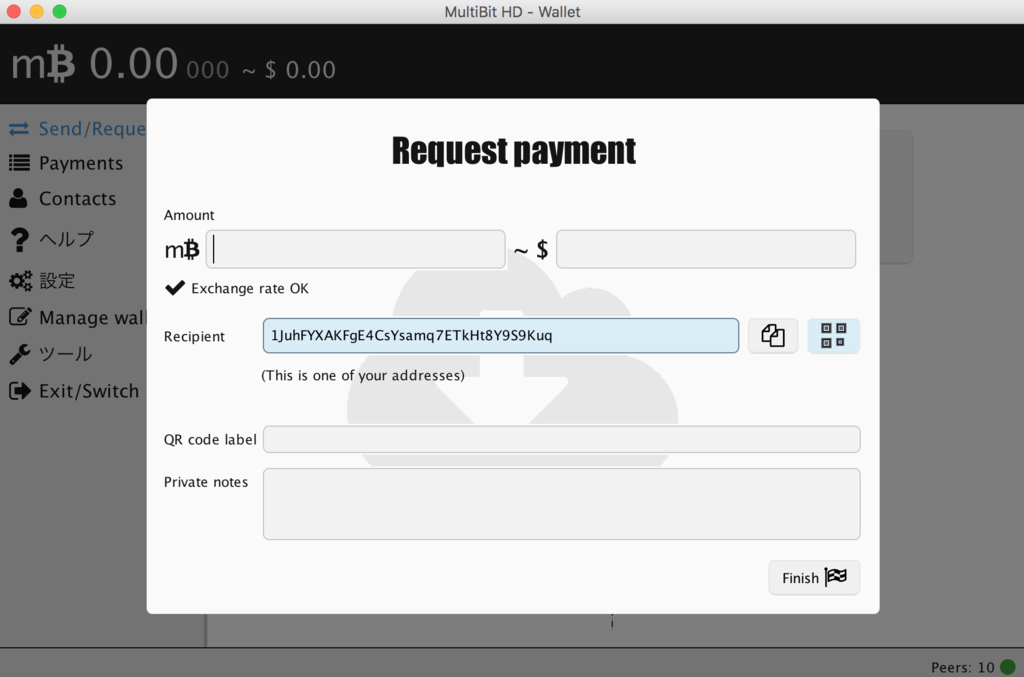Screen dimensions: 1024x677
Task: Focus the mB amount input field
Action: 355,249
